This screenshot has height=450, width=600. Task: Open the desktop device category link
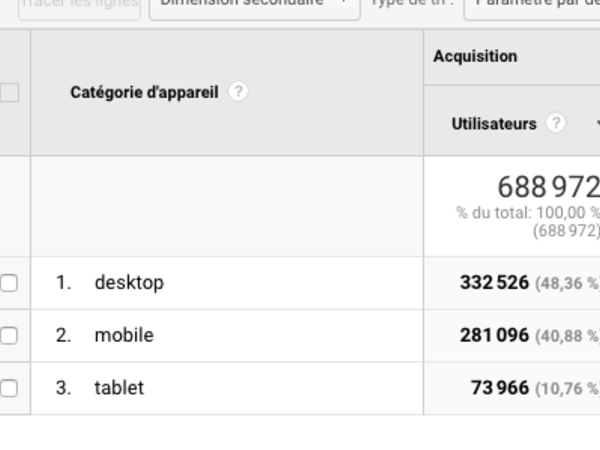click(129, 283)
